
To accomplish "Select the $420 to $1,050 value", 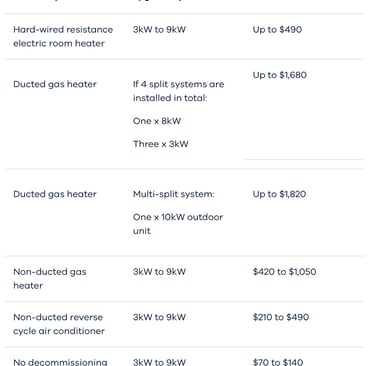I will [284, 272].
